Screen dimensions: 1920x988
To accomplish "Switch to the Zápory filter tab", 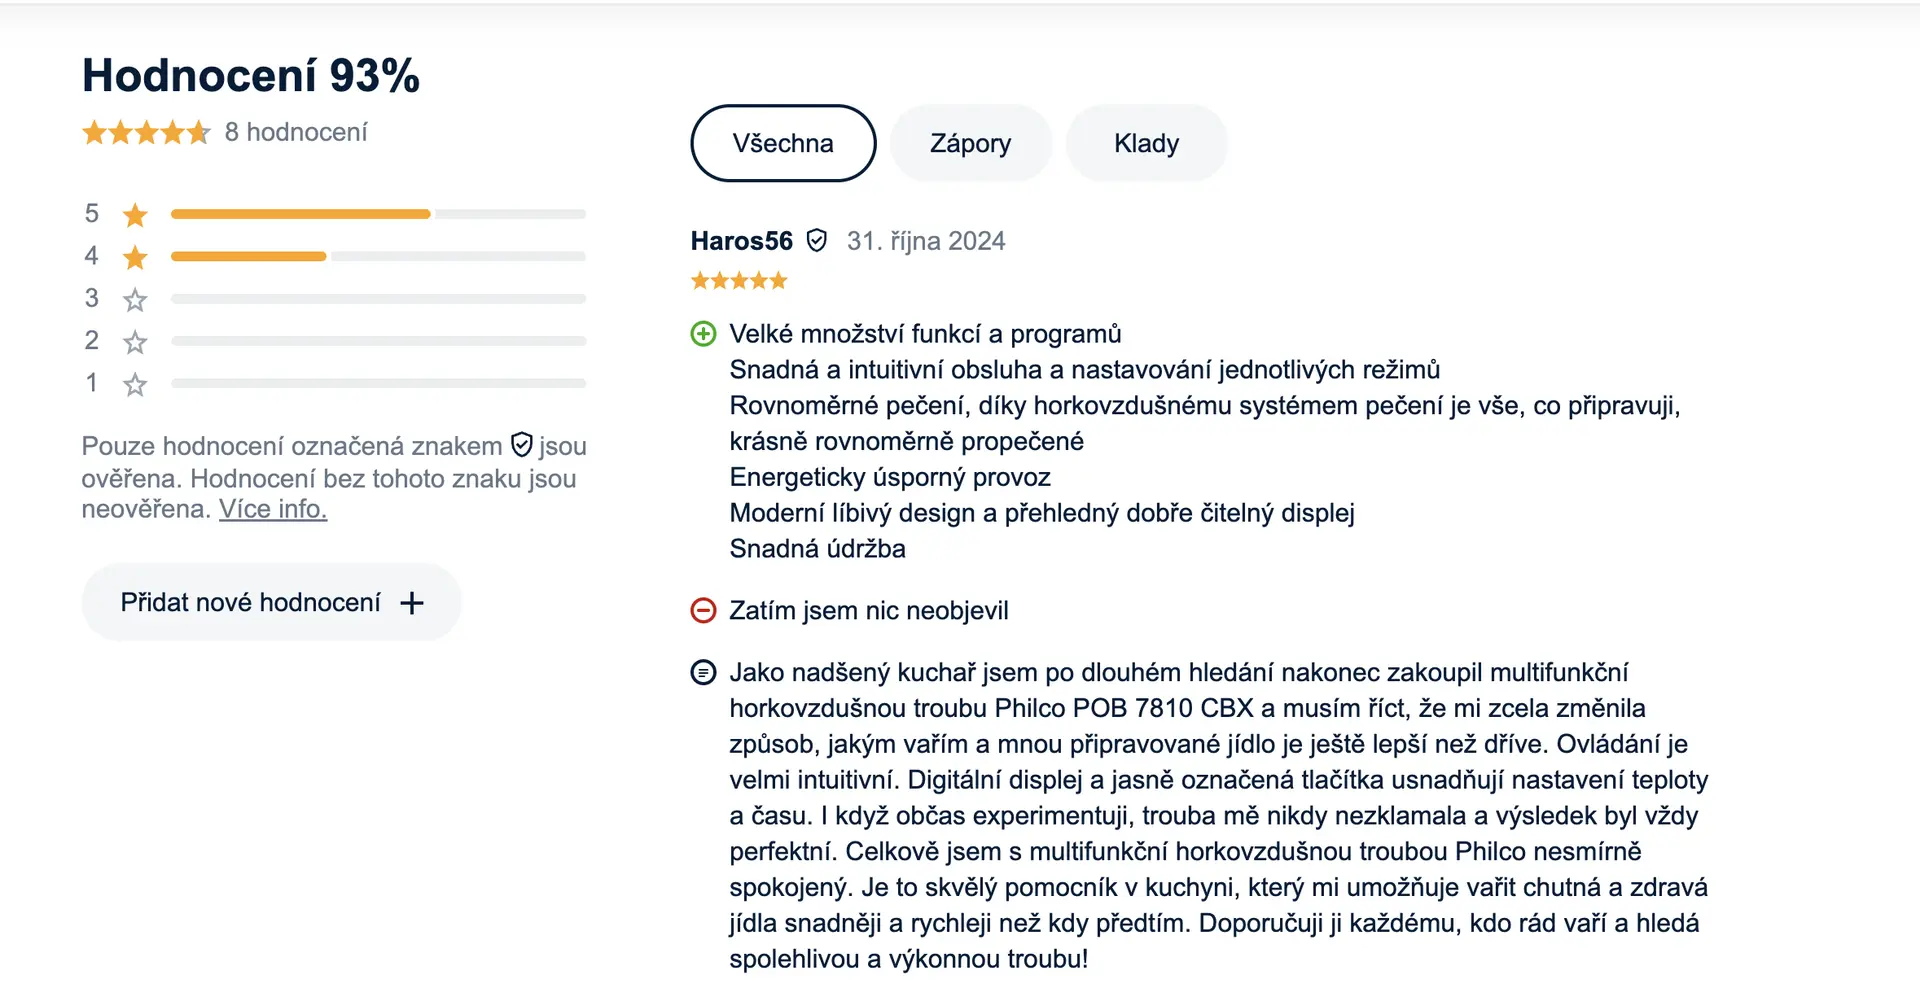I will pyautogui.click(x=970, y=143).
